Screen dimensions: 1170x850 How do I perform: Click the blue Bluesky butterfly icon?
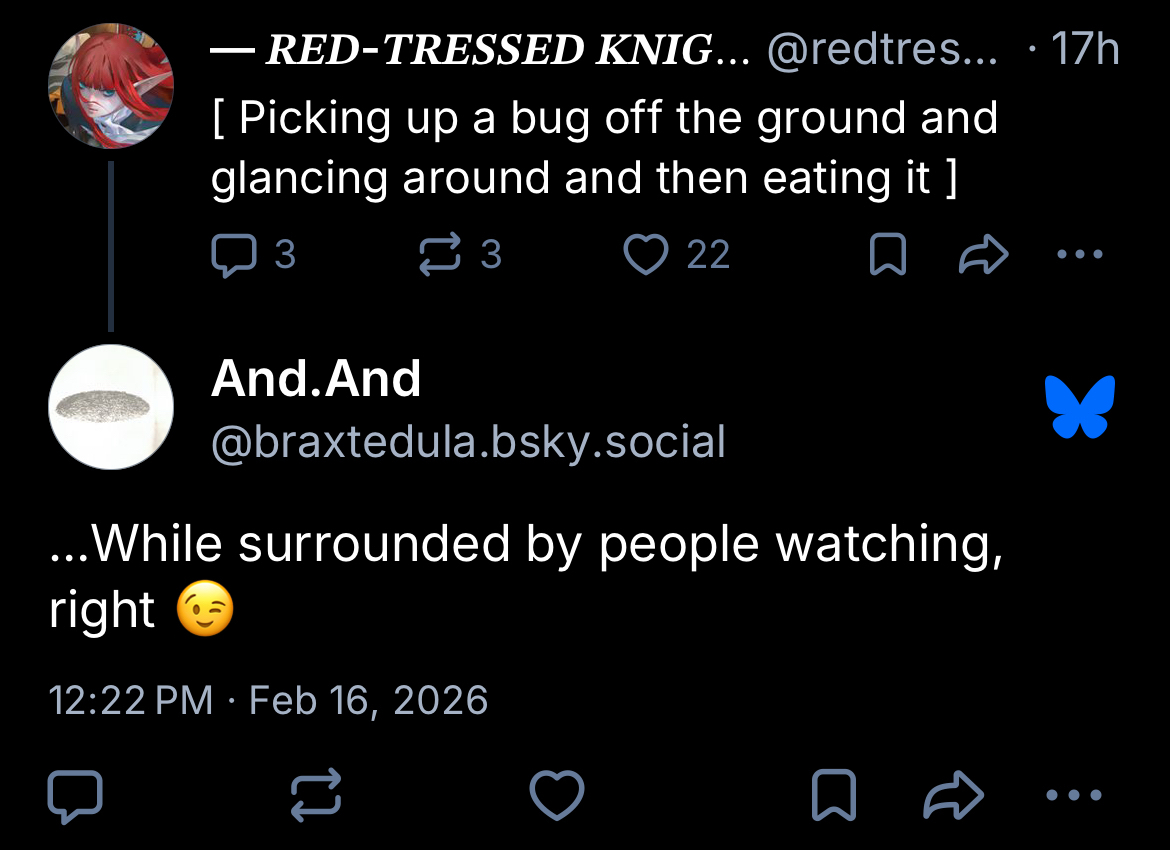(x=1080, y=406)
